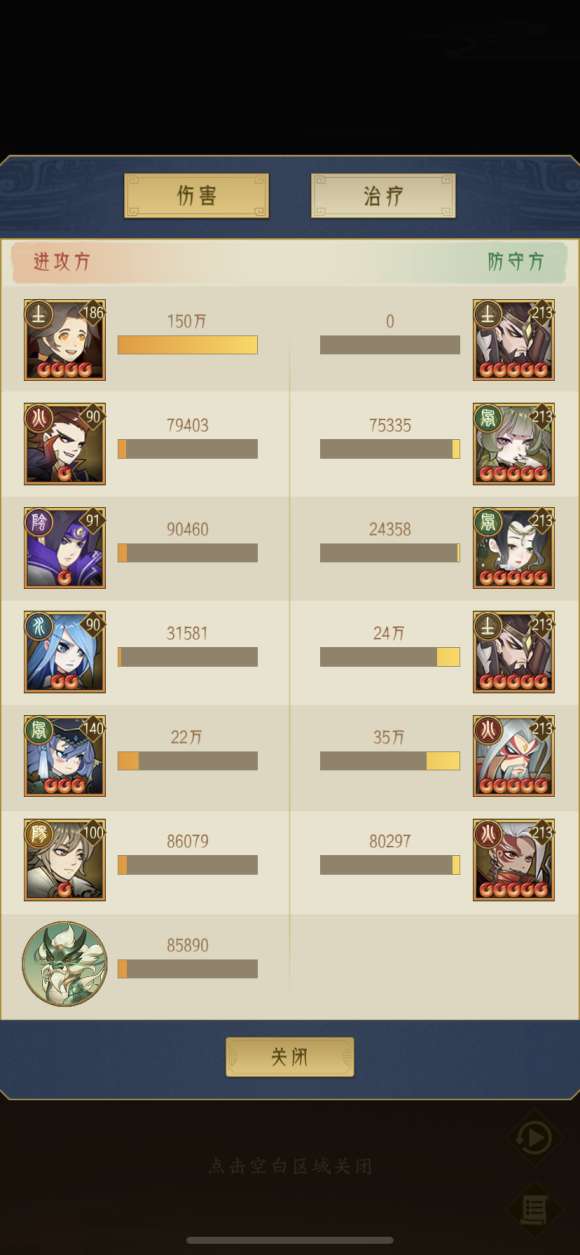Select the blue-haired level 90 hero portrait
The image size is (580, 1255).
tap(65, 652)
